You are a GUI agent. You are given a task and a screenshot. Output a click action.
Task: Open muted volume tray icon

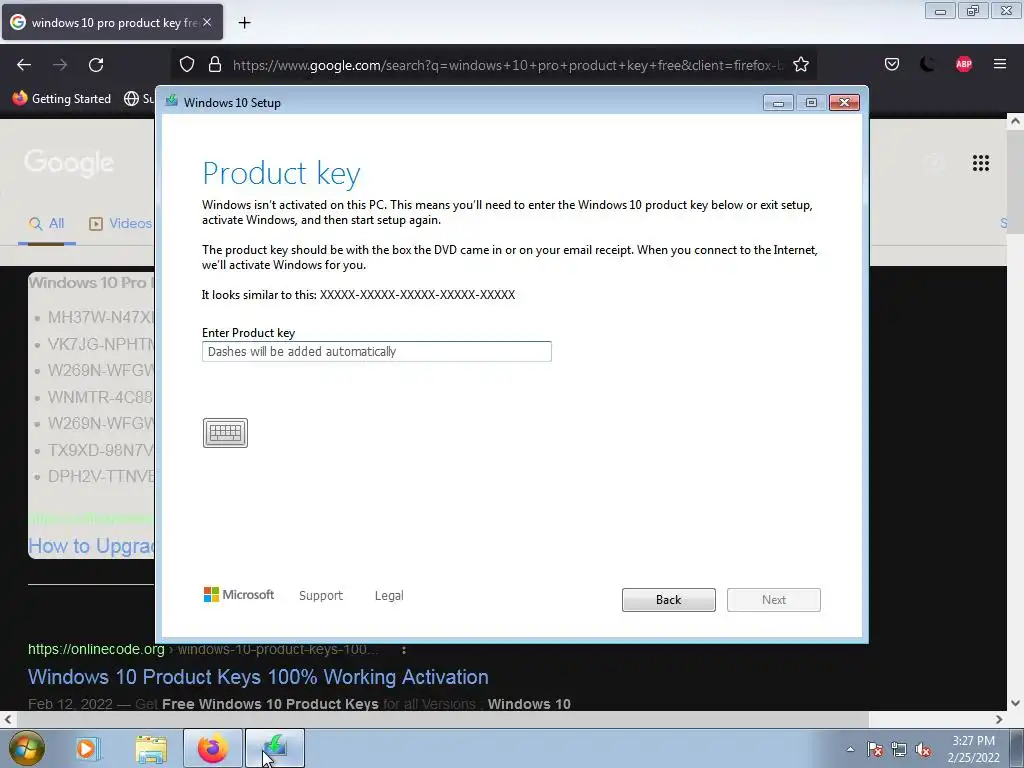[x=923, y=749]
